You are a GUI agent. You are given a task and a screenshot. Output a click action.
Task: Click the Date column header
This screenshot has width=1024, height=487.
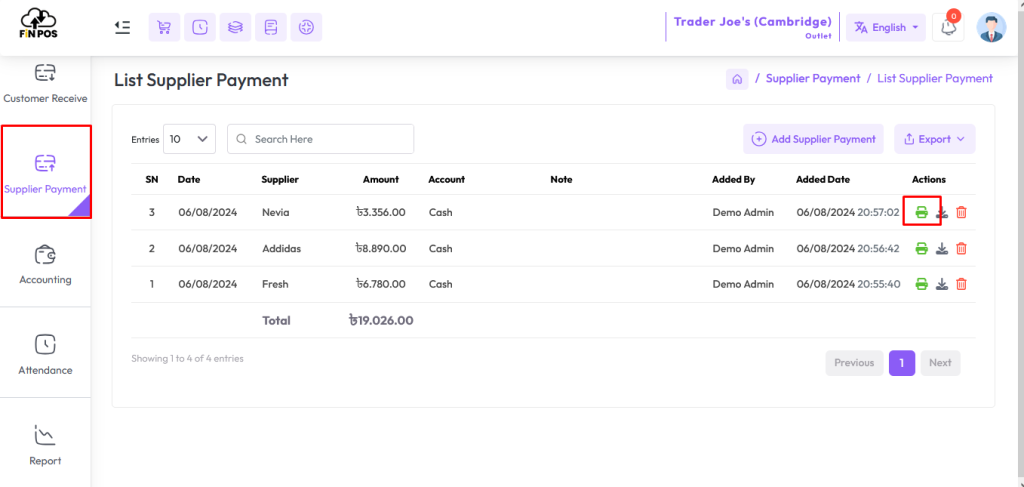[189, 180]
